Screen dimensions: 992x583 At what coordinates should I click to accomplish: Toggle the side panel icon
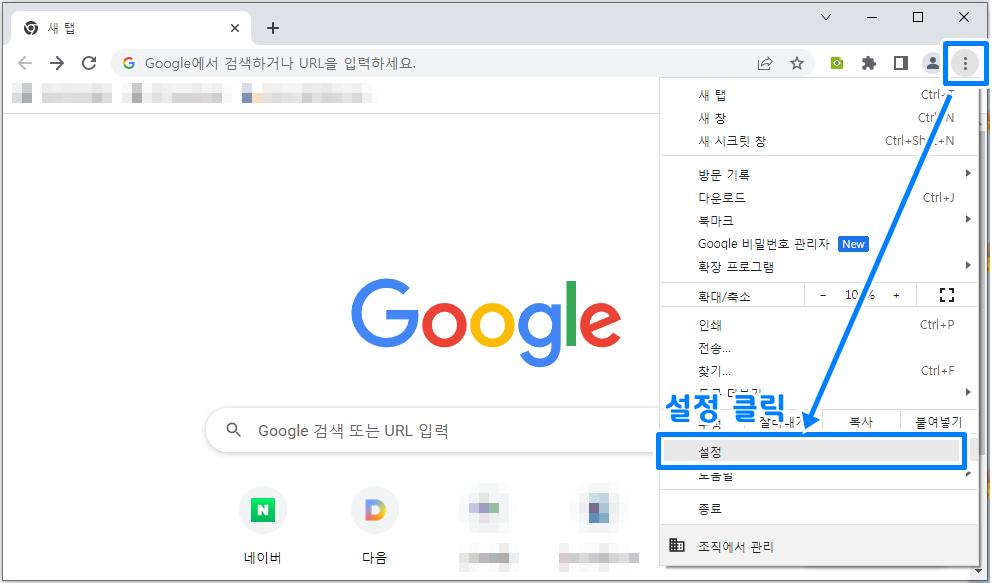901,63
